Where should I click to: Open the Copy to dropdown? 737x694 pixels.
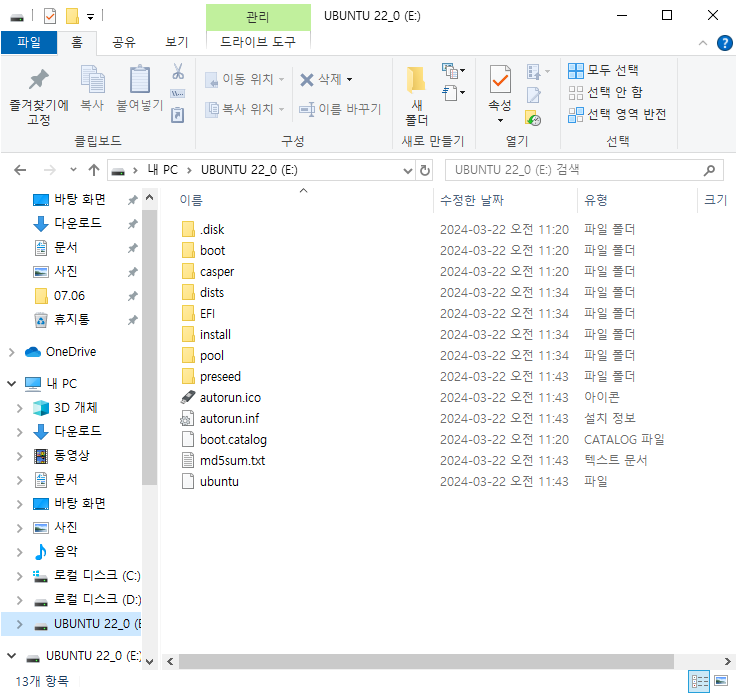pyautogui.click(x=245, y=109)
